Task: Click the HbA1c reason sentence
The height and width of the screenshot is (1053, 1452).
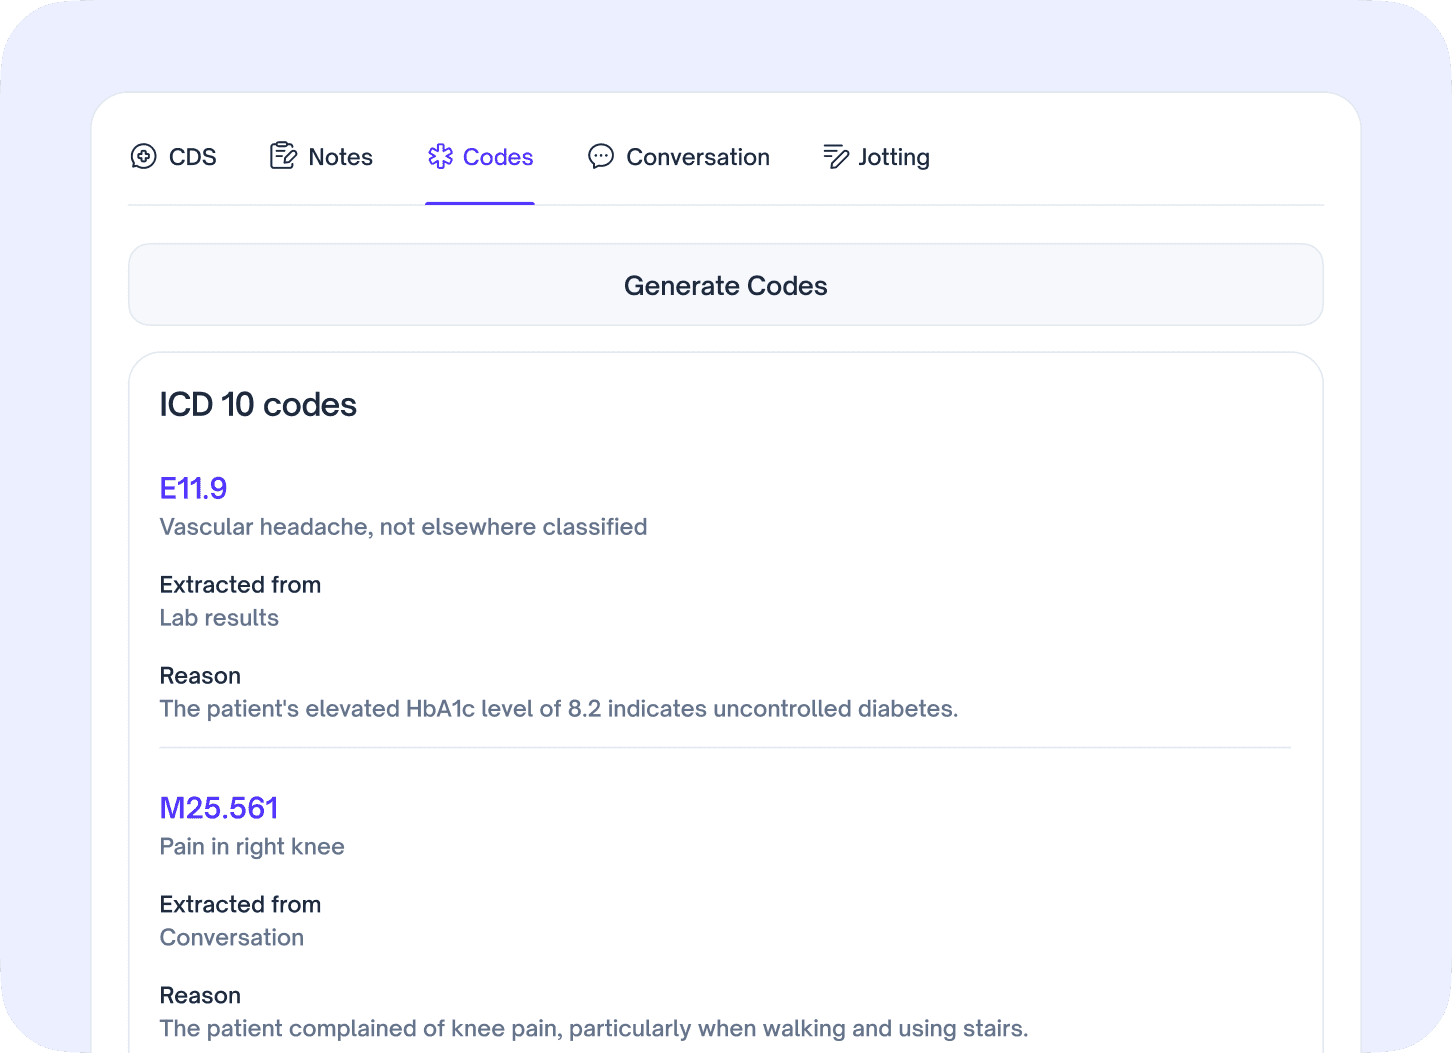Action: [559, 709]
